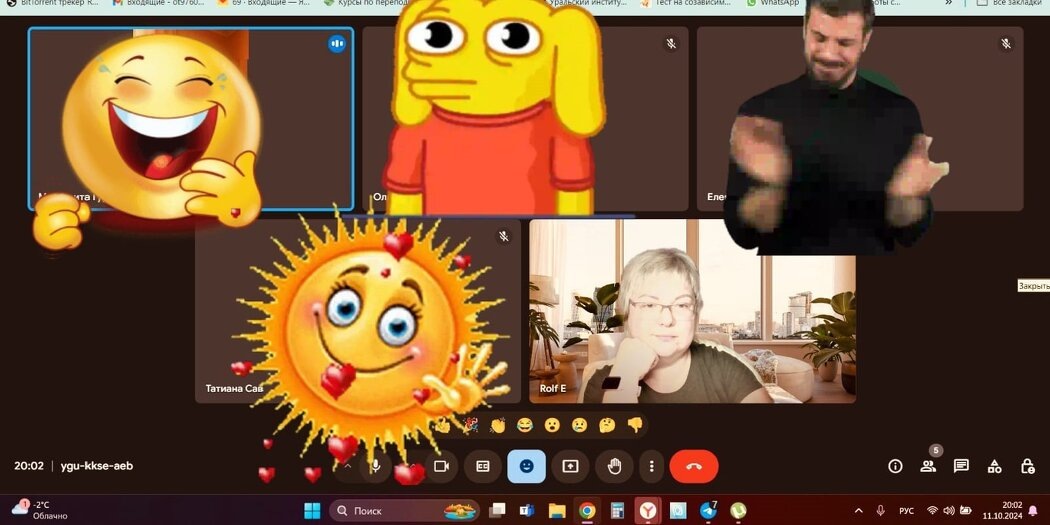Open Wi-Fi network settings in tray
Screen dimensions: 1050x525
(932, 511)
